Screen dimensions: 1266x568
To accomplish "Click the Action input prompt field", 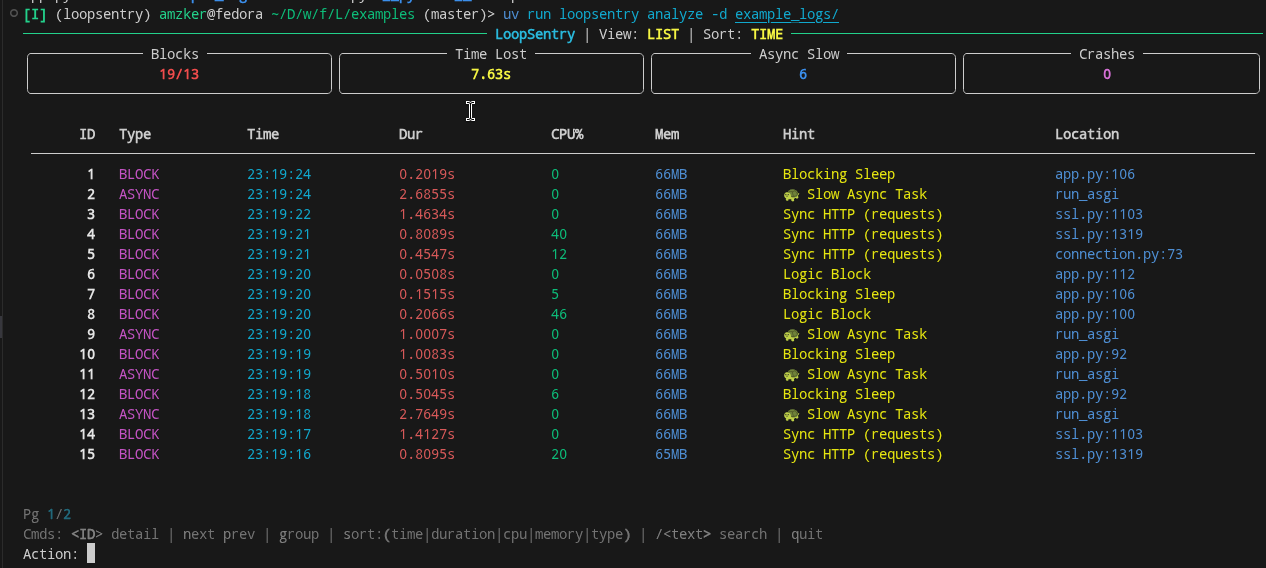I will 91,554.
